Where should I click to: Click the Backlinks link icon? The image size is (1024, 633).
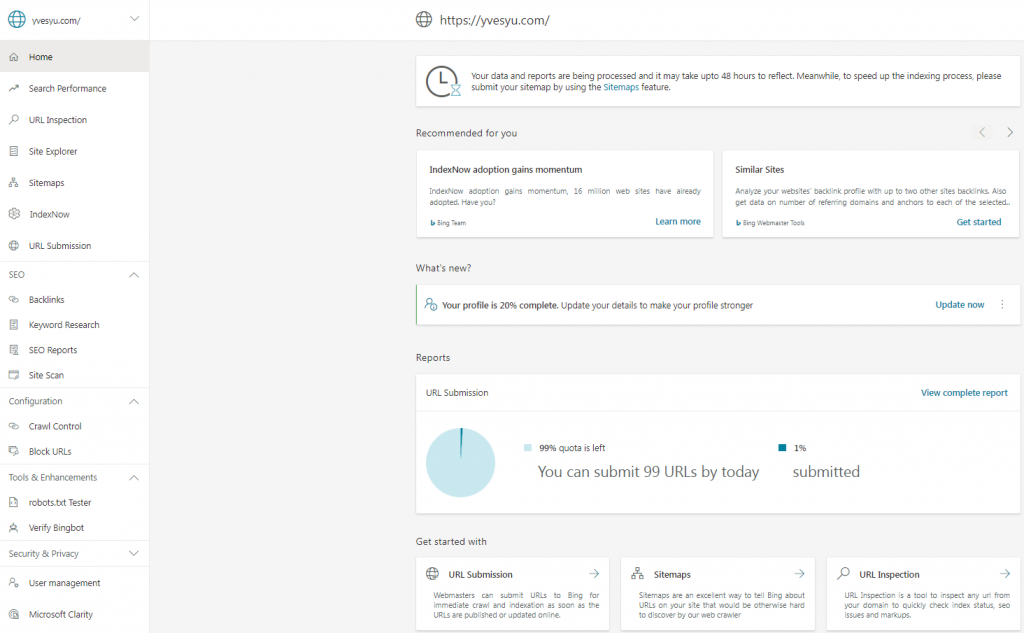point(14,299)
